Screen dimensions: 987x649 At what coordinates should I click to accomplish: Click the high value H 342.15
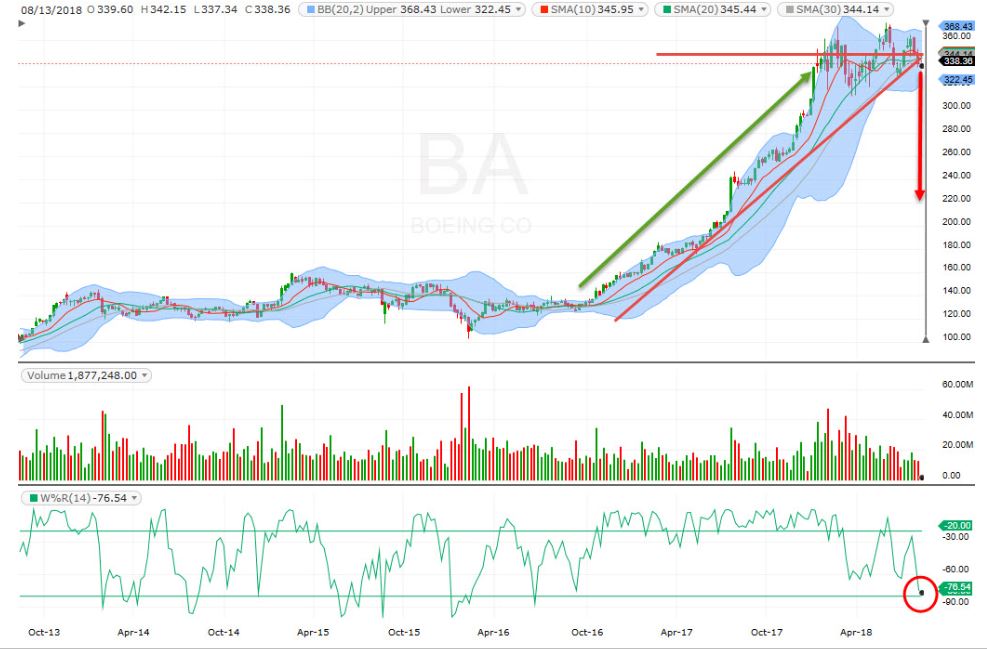click(x=162, y=9)
